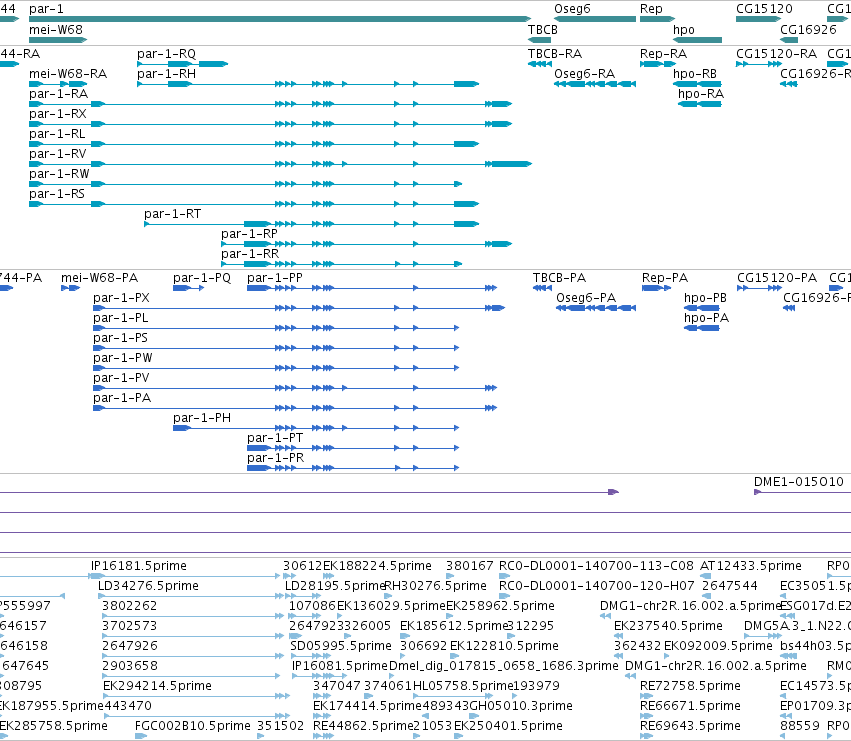
Task: Click transcript TBCB-RA
Action: coord(540,64)
